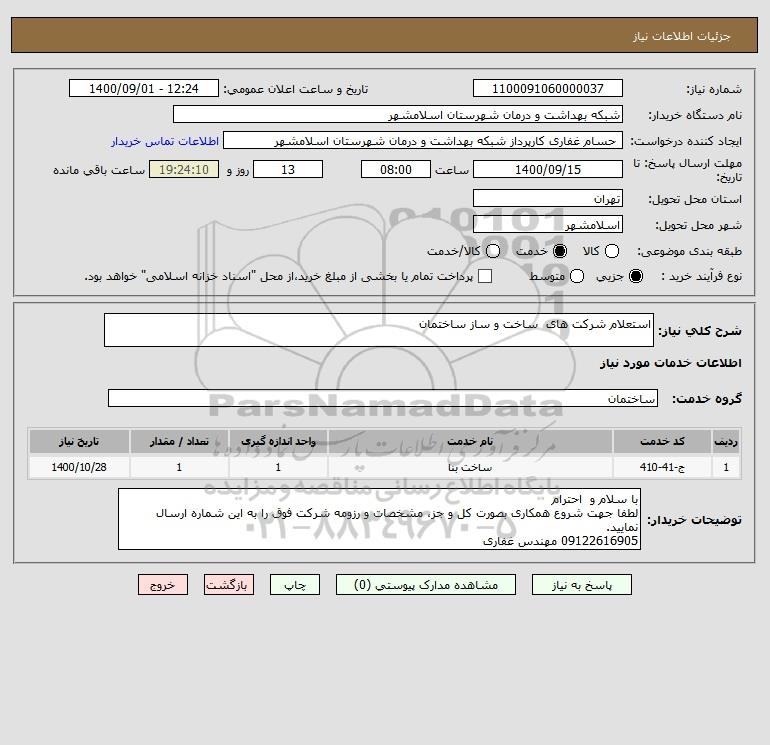Image resolution: width=770 pixels, height=745 pixels.
Task: Click the delivery city field اسلامشهر
Action: coord(548,224)
